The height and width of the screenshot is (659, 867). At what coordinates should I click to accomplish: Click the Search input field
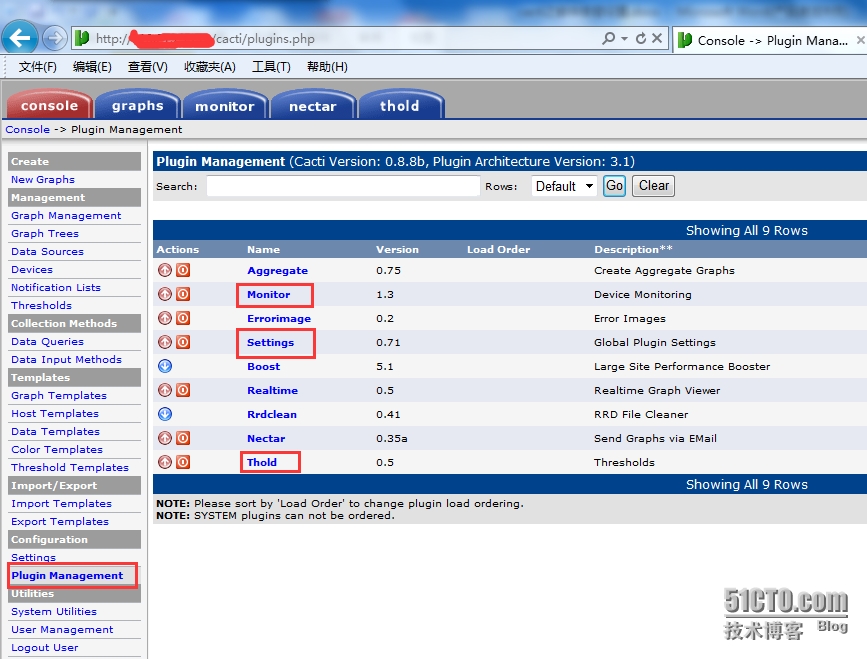pos(343,186)
